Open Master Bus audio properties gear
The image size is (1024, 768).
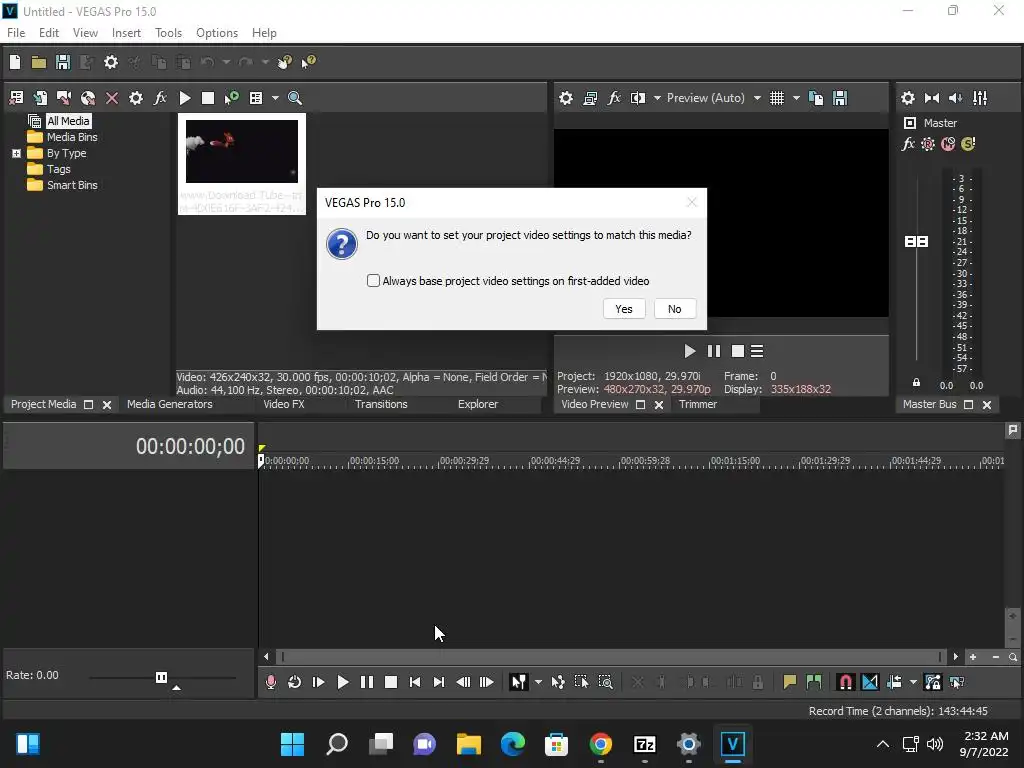[x=908, y=98]
